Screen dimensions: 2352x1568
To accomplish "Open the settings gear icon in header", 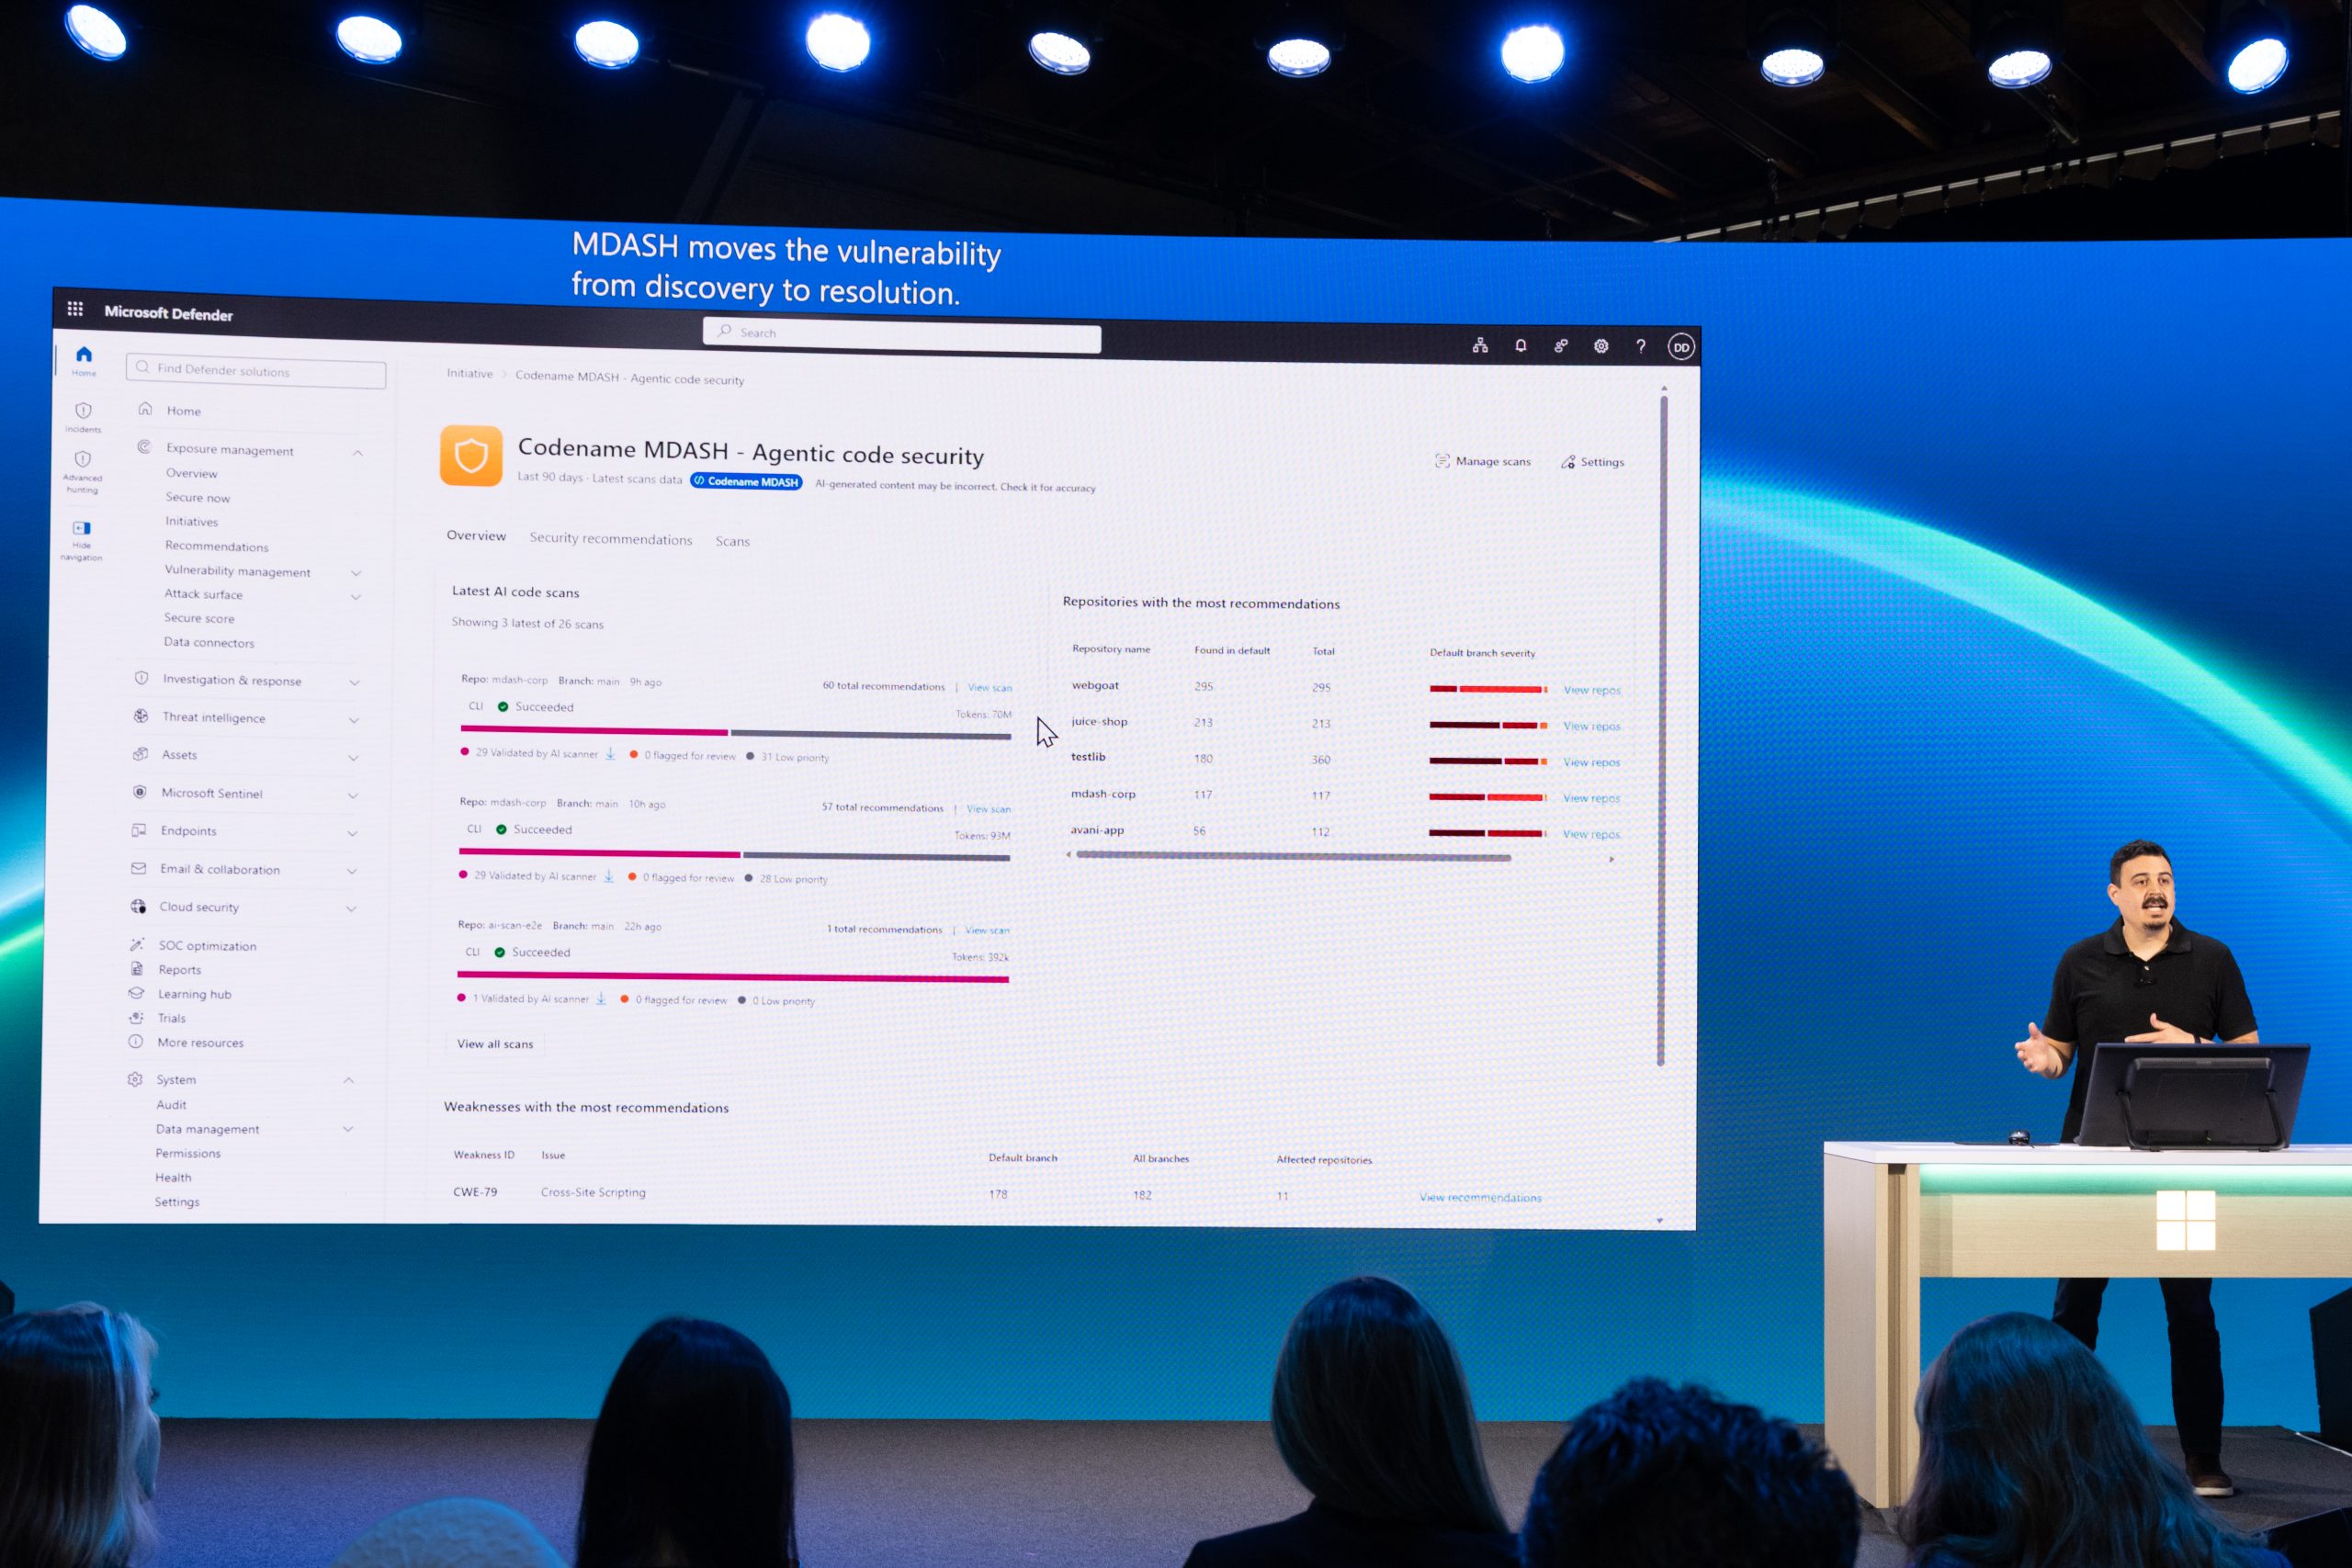I will click(x=1601, y=346).
